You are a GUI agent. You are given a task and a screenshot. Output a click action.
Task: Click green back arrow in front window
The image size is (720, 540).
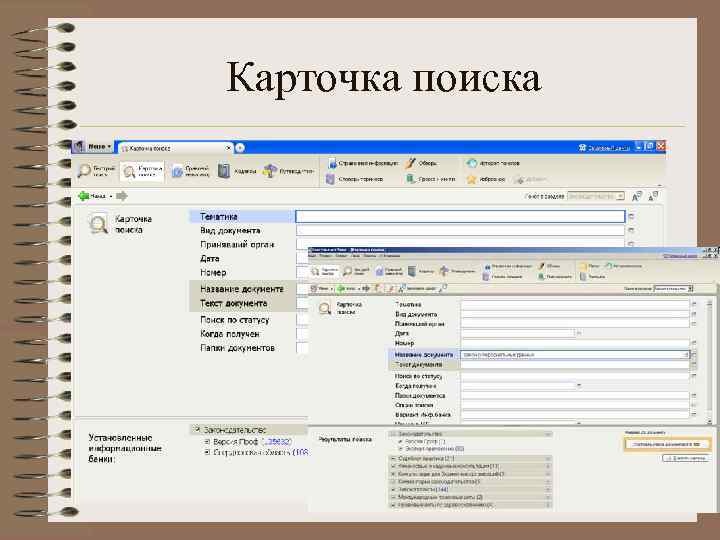pyautogui.click(x=341, y=288)
